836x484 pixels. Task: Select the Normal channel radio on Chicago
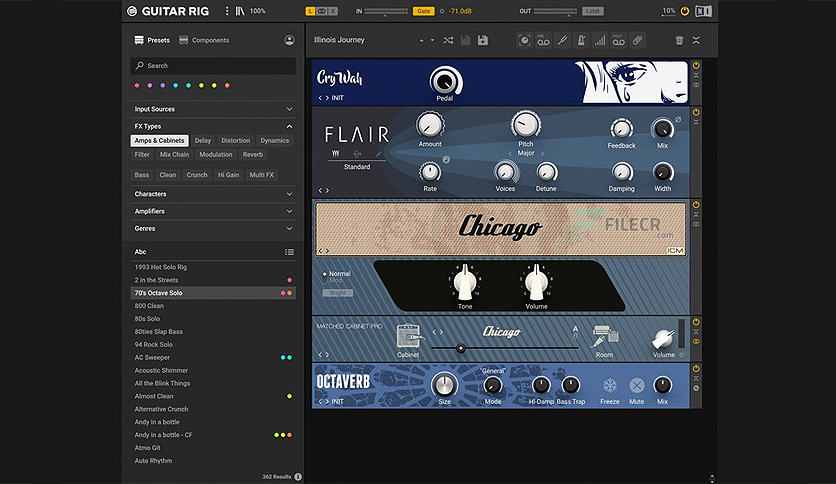324,273
